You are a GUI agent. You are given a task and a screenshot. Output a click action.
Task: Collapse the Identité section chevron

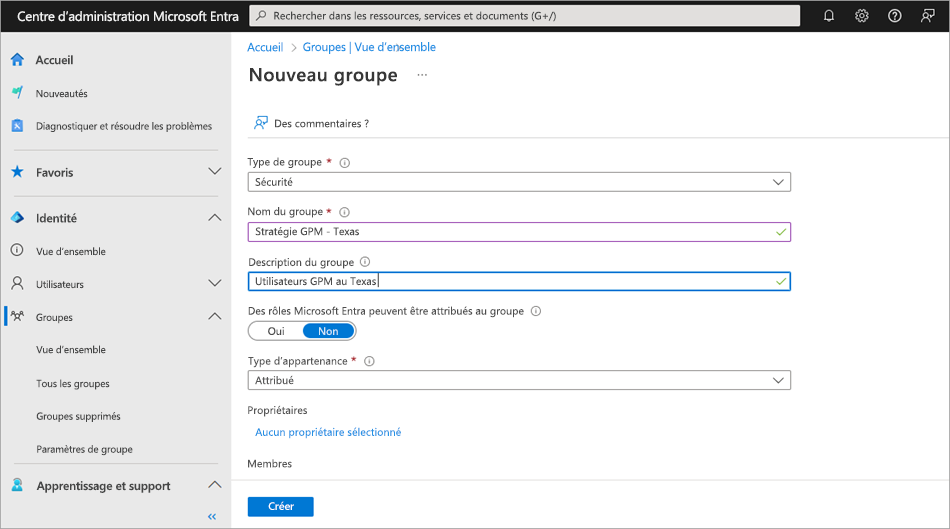click(214, 218)
